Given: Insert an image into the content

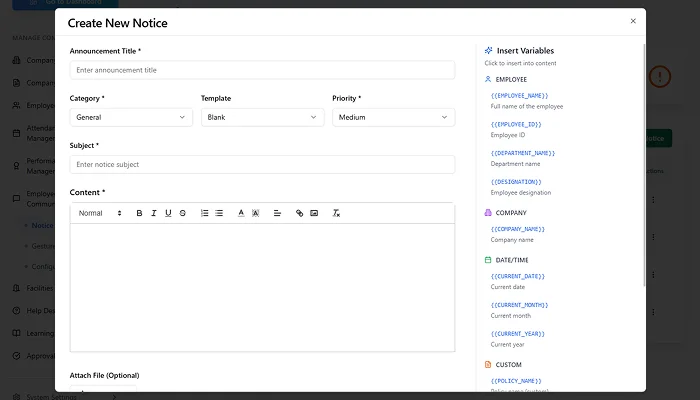Looking at the screenshot, I should 314,213.
